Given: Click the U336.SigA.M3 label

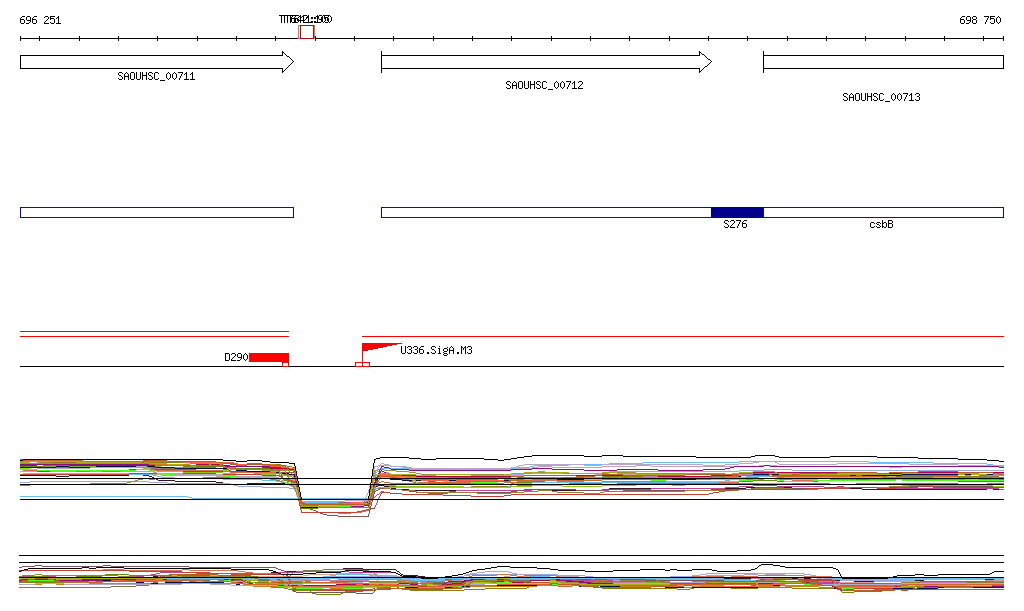Looking at the screenshot, I should tap(436, 351).
